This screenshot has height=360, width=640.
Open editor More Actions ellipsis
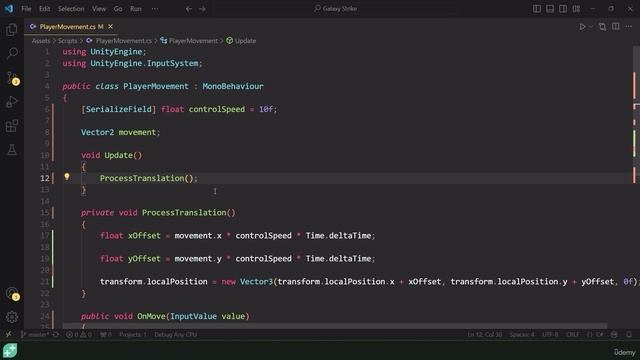point(629,27)
